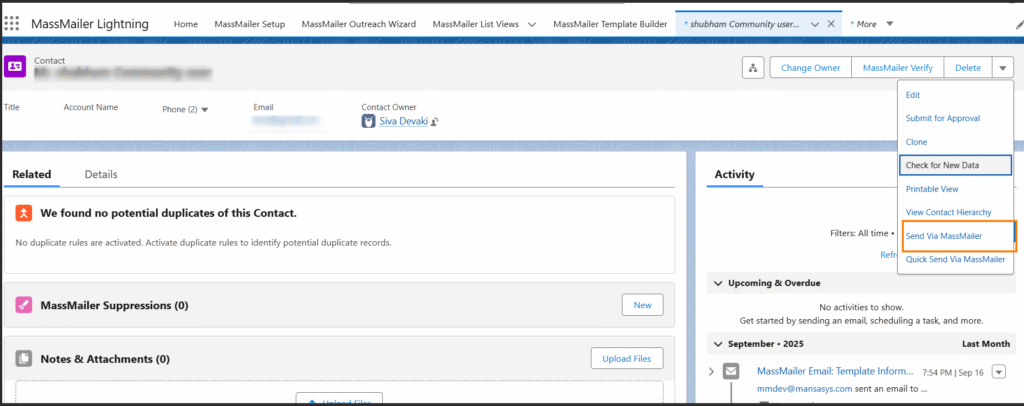Screen dimensions: 1024x406
Task: Open the Phone (2) dropdown arrow
Action: pos(205,110)
